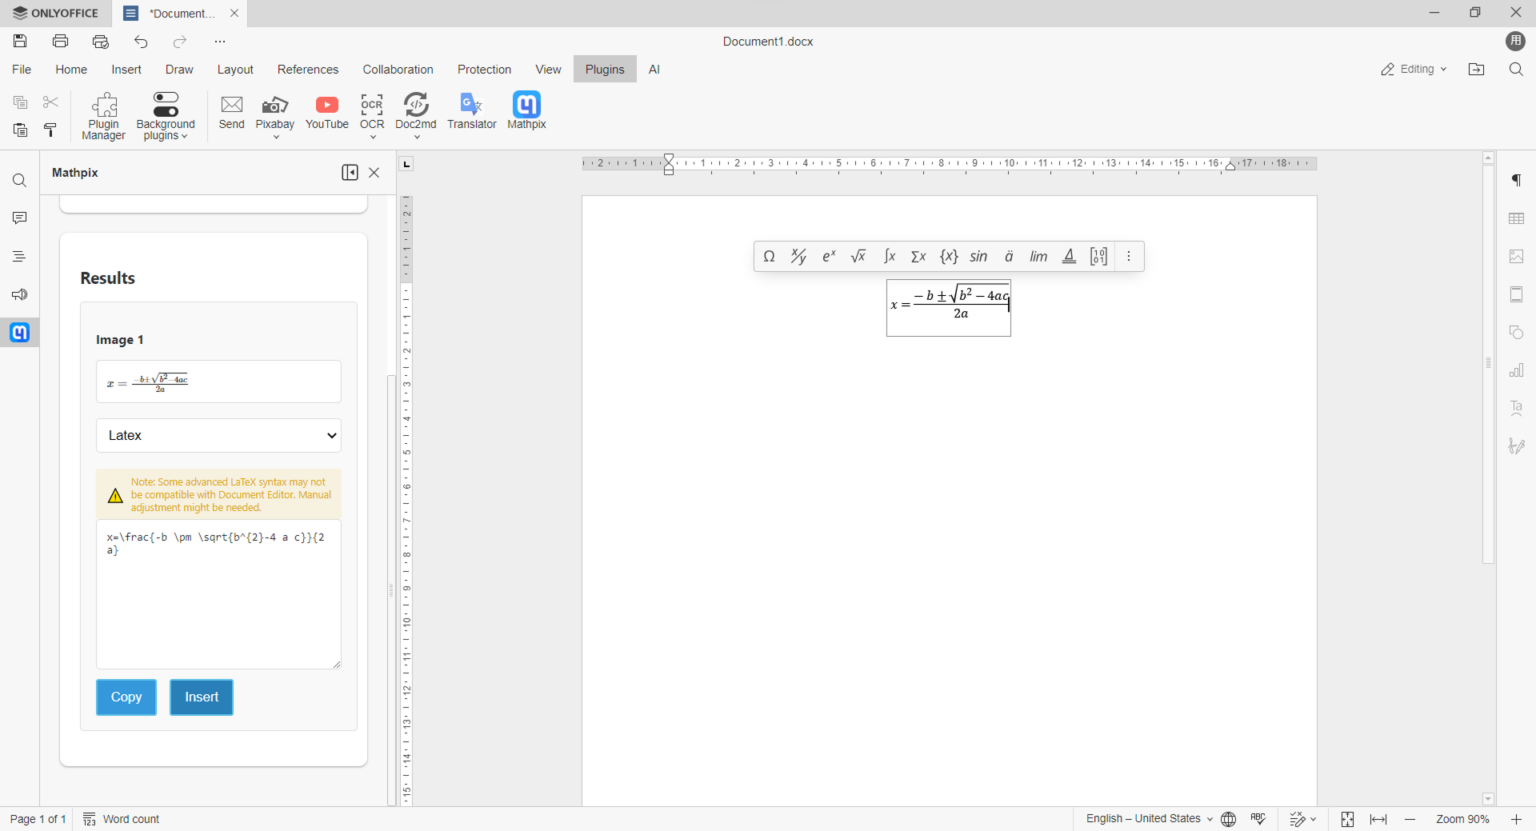Toggle the Mathpix panel docking position
Screen dimensions: 1536x831
coord(349,172)
